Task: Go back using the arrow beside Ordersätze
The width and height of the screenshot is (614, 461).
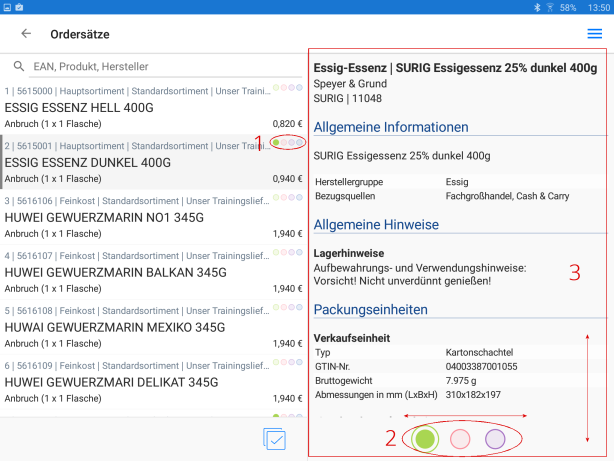Action: [26, 34]
